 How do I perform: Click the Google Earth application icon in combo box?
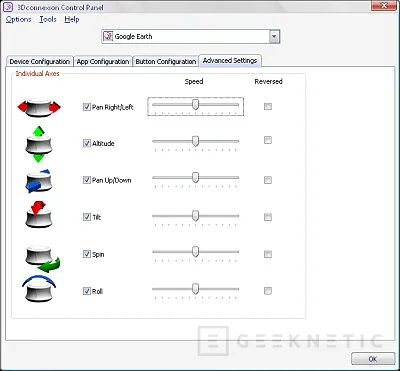tap(108, 36)
